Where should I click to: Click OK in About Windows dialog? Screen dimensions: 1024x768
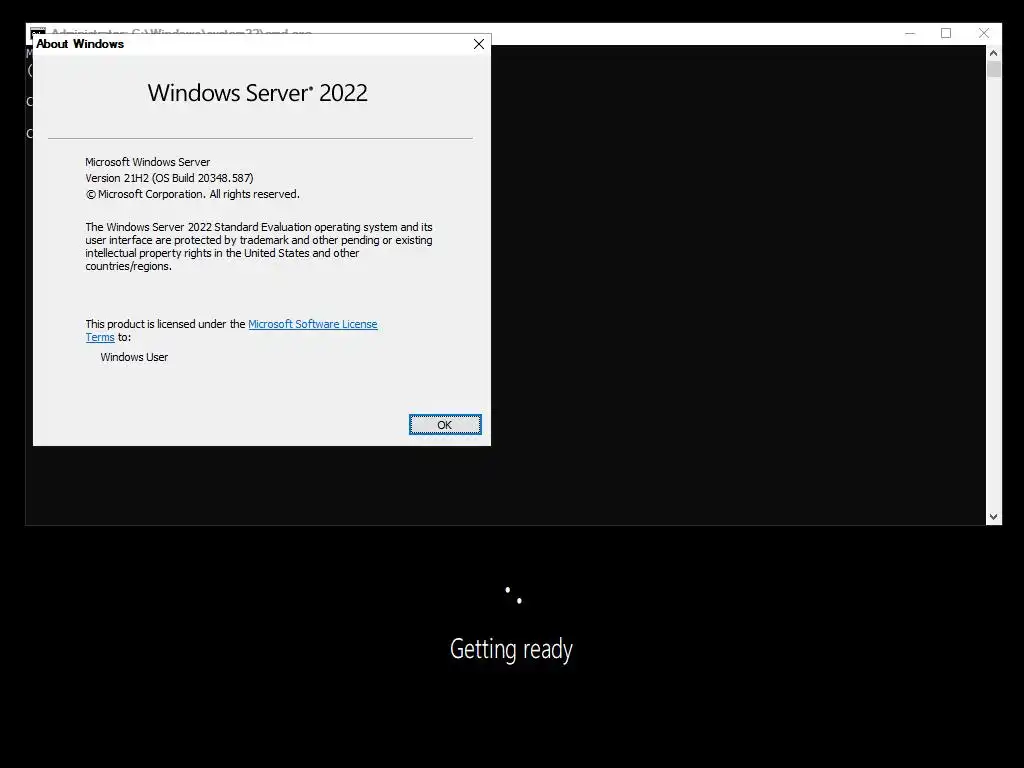coord(445,424)
